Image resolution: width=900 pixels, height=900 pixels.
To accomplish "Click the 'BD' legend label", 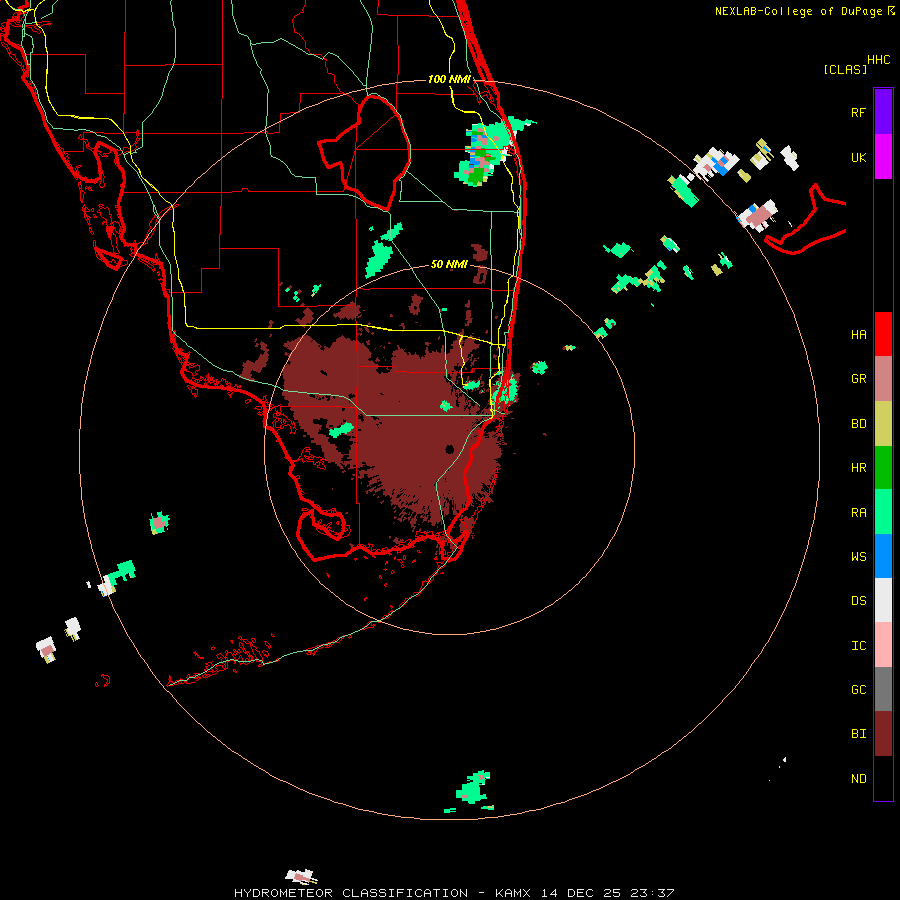I will [859, 424].
